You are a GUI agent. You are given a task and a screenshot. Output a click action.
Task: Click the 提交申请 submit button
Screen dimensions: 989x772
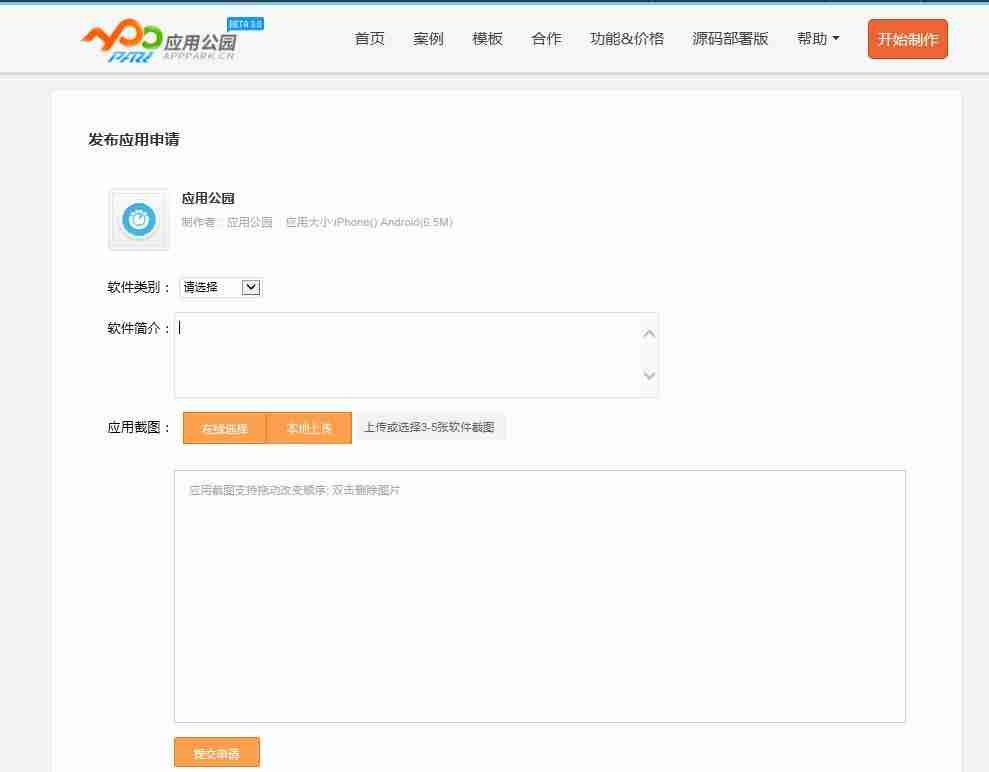click(x=216, y=752)
